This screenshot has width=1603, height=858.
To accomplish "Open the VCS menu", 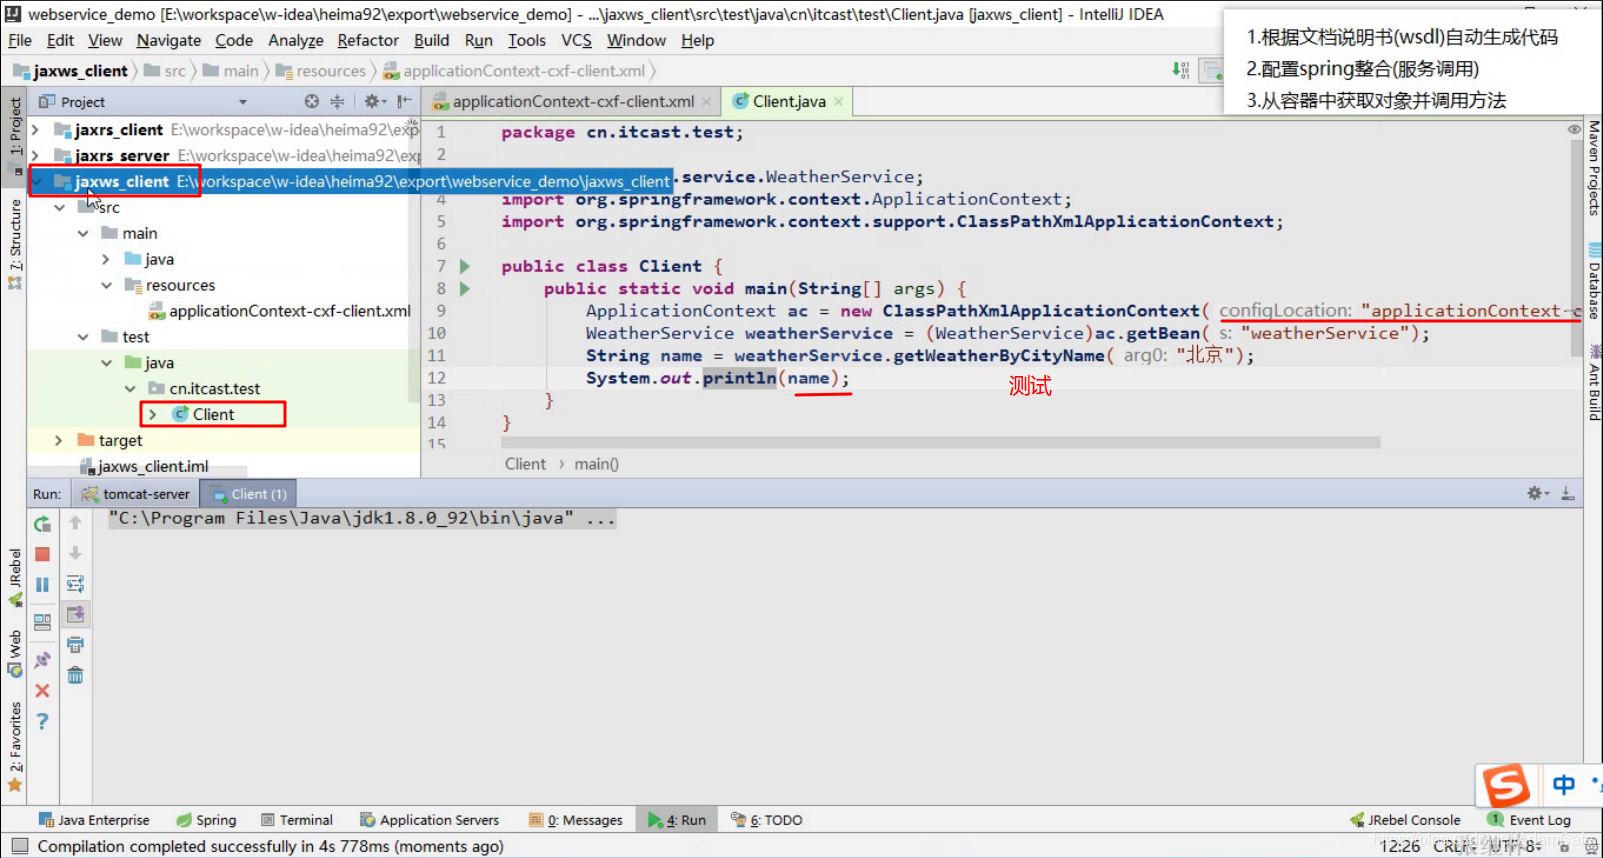I will click(x=576, y=40).
